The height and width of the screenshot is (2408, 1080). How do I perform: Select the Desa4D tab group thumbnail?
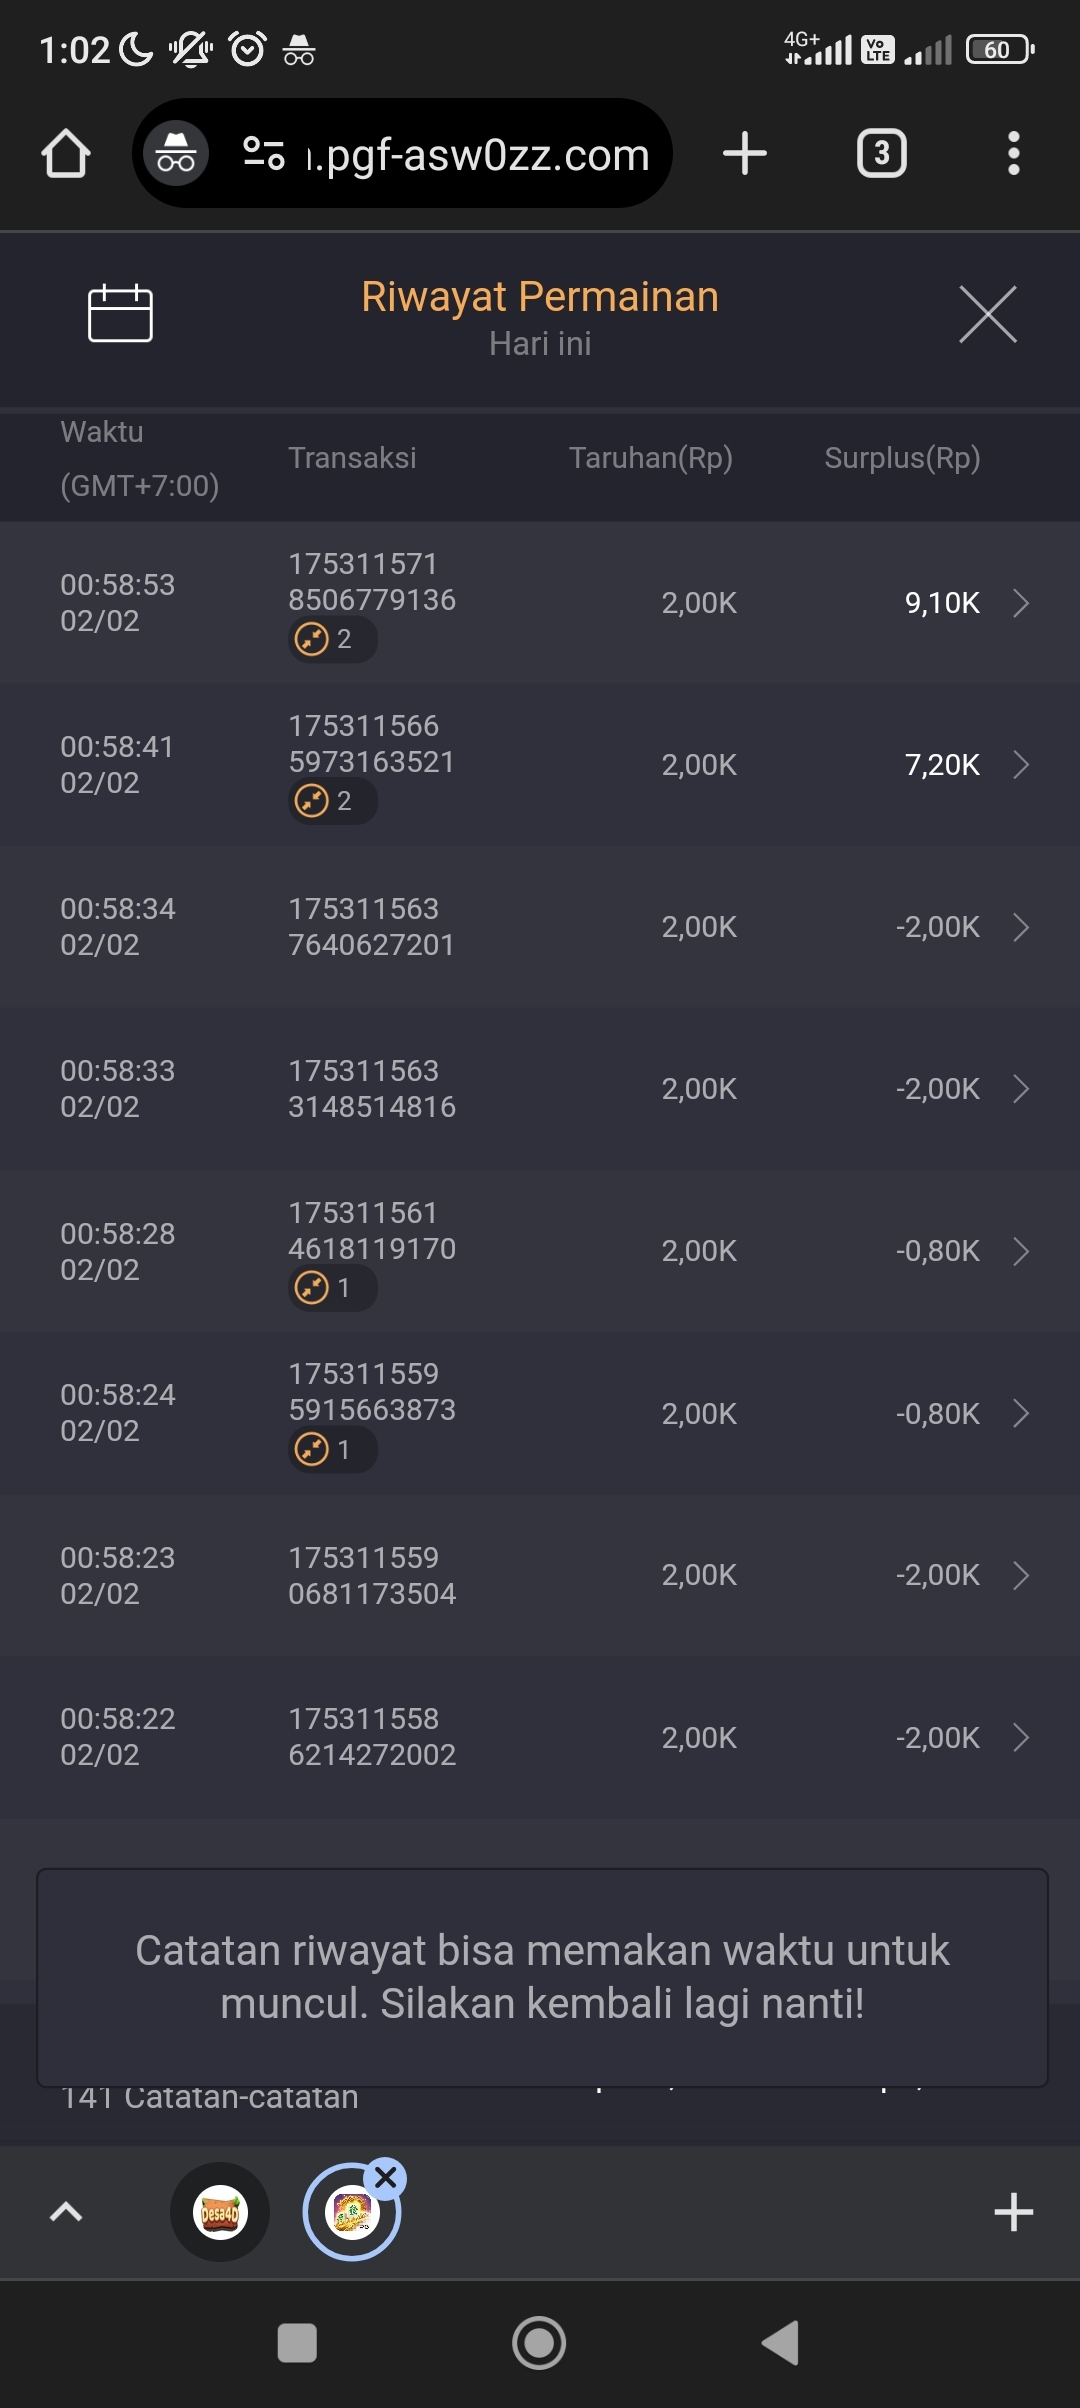pos(220,2212)
